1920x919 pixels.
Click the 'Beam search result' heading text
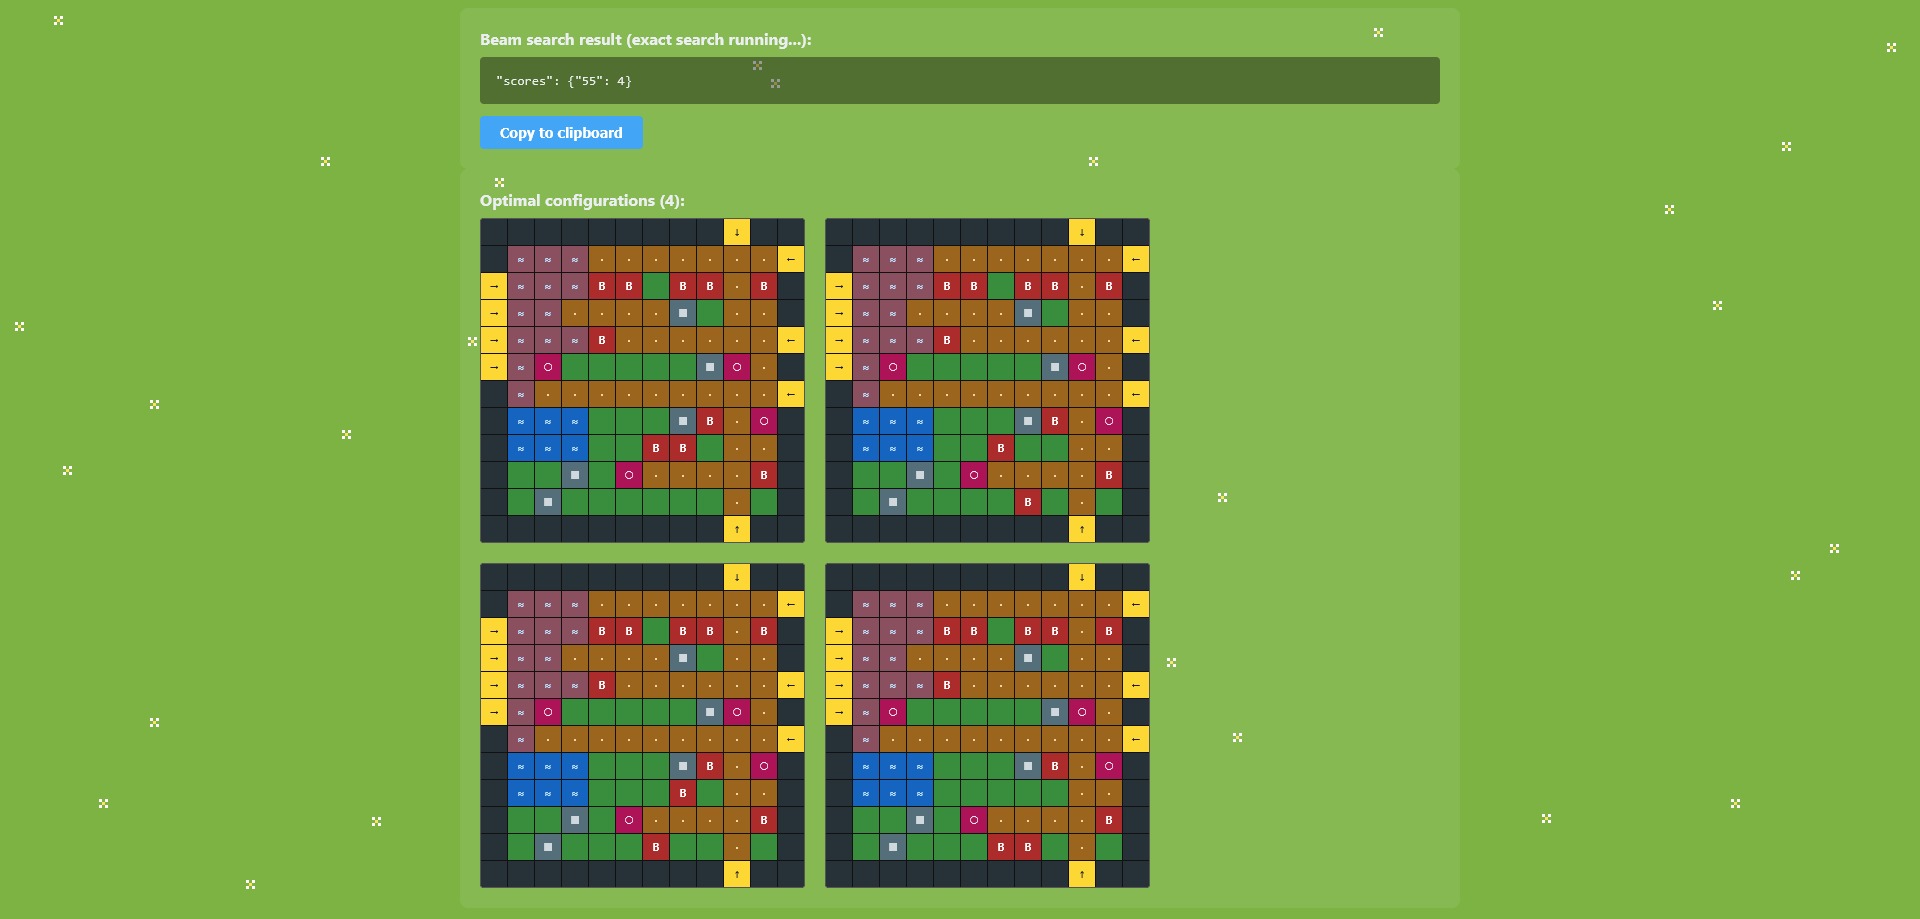pyautogui.click(x=645, y=40)
